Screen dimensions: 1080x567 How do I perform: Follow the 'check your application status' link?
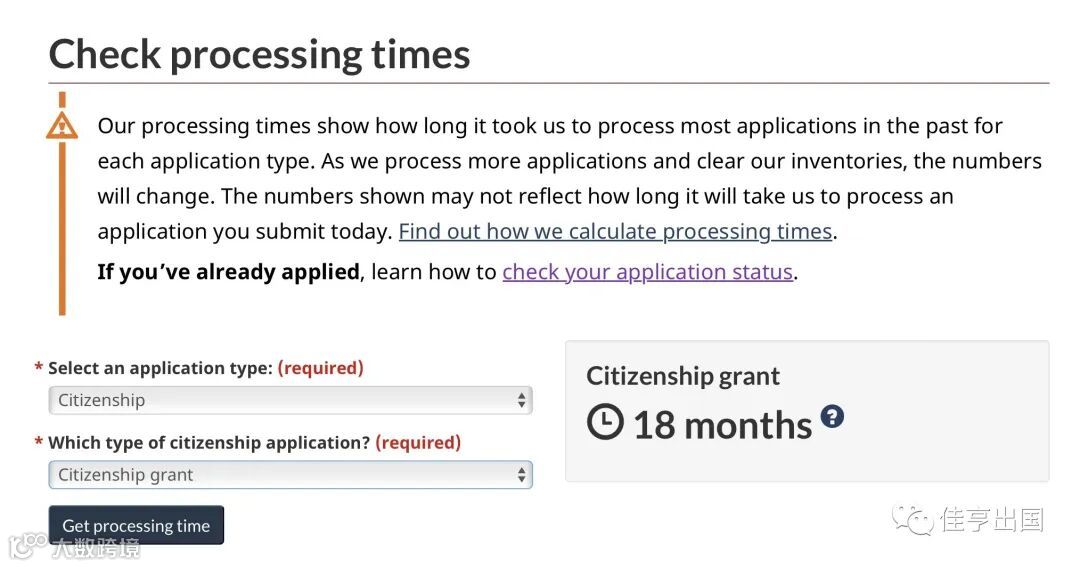coord(647,272)
